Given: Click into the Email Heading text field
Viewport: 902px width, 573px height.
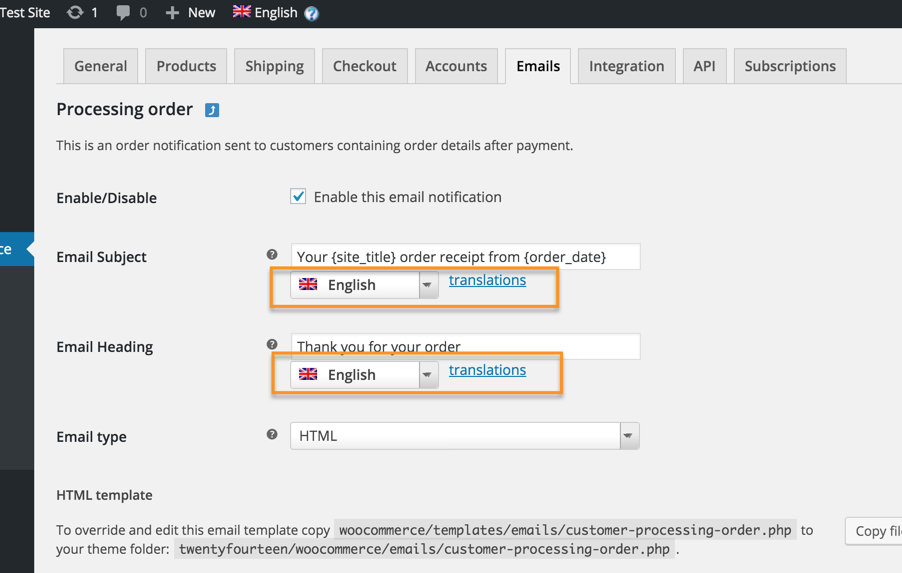Looking at the screenshot, I should click(465, 346).
